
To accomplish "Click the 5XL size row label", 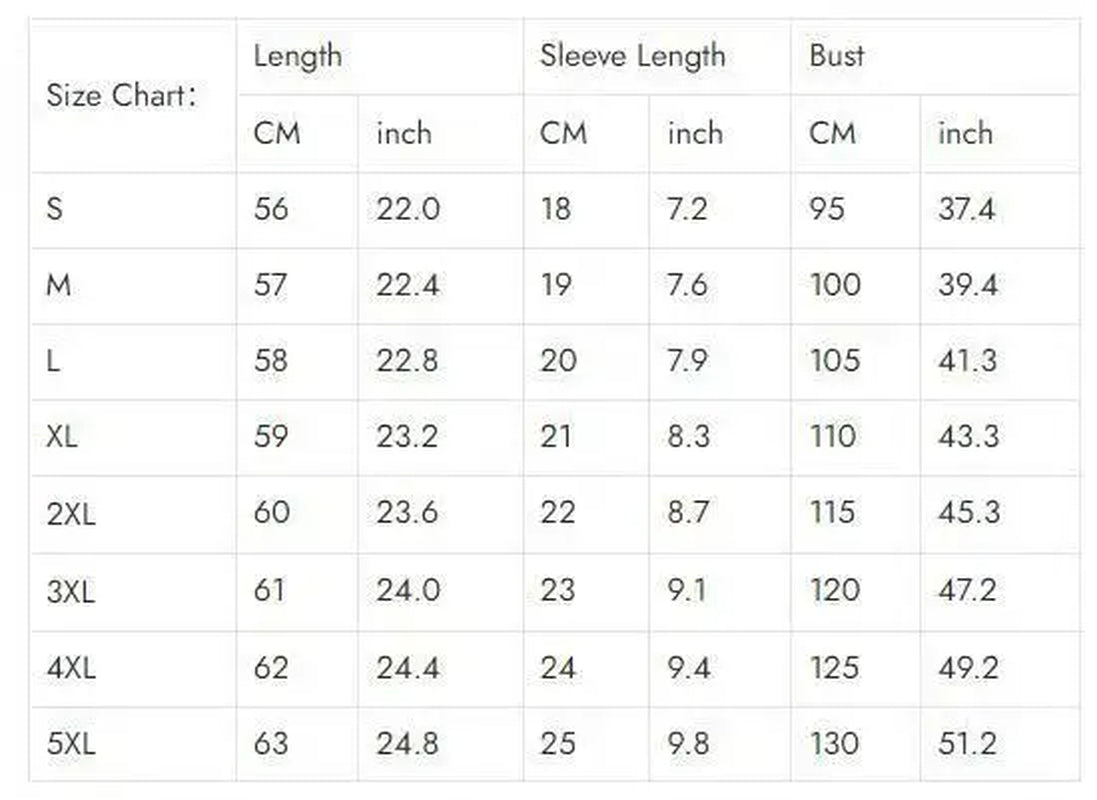I will (71, 744).
